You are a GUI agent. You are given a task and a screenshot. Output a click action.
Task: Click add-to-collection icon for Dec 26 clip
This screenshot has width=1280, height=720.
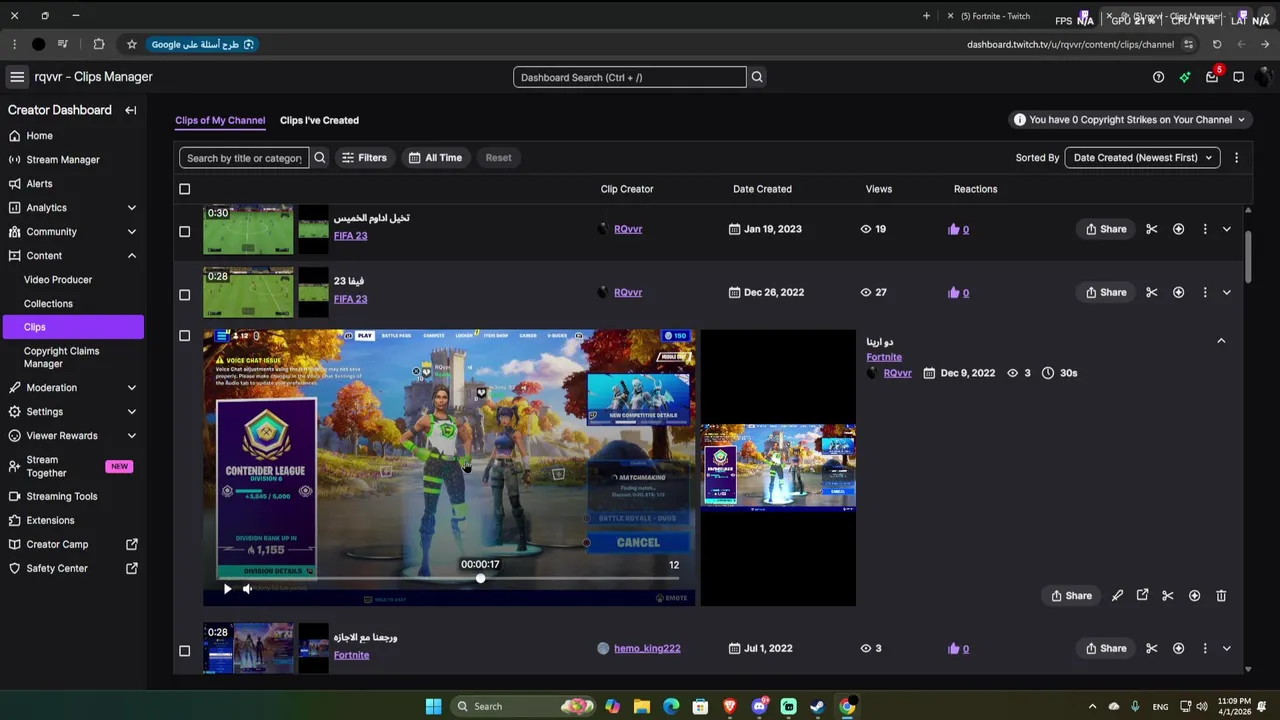(1178, 292)
